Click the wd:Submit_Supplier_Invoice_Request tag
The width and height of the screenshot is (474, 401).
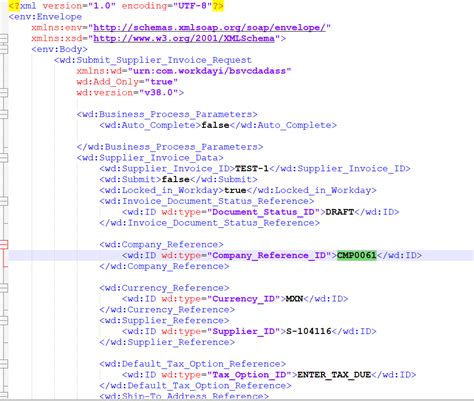(153, 60)
